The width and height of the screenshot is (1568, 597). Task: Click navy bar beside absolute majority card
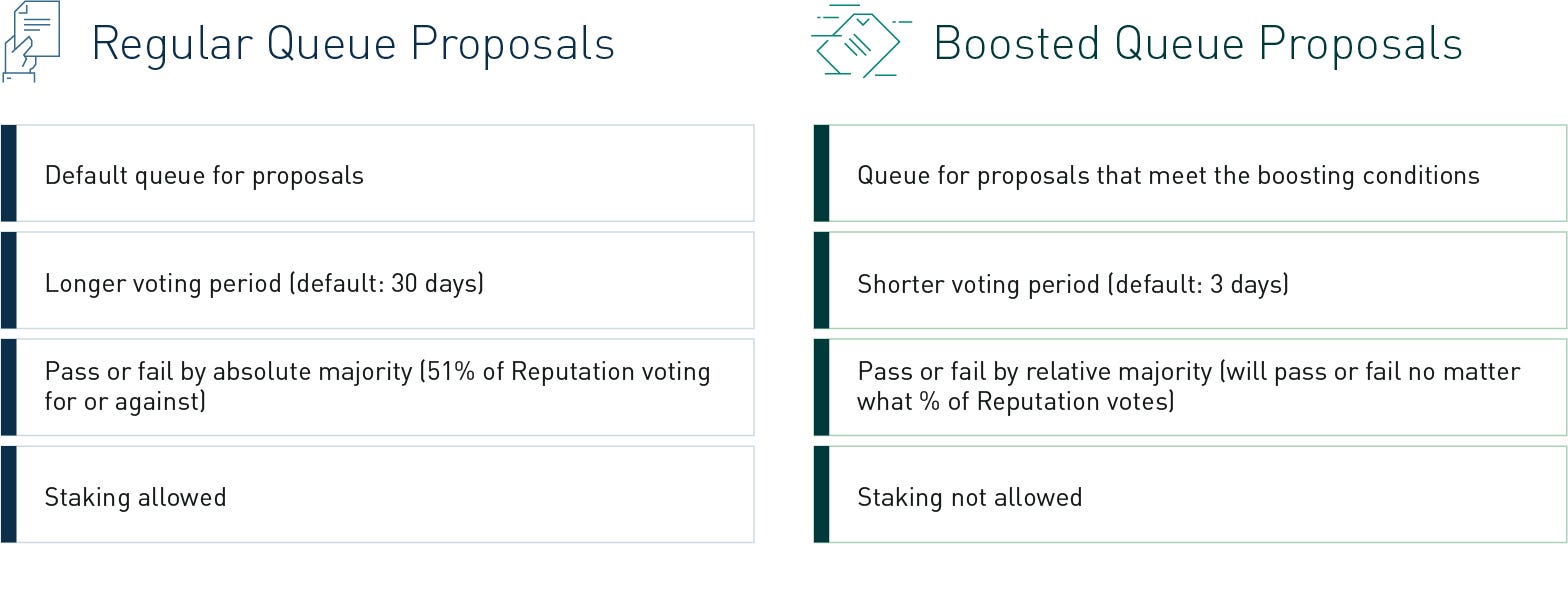(8, 387)
